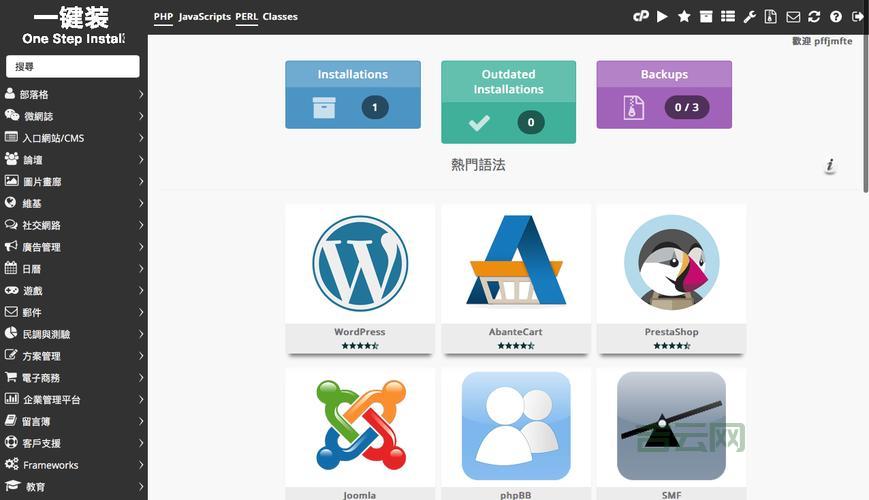Expand the 電子商務 sidebar category
The height and width of the screenshot is (500, 869).
[73, 378]
